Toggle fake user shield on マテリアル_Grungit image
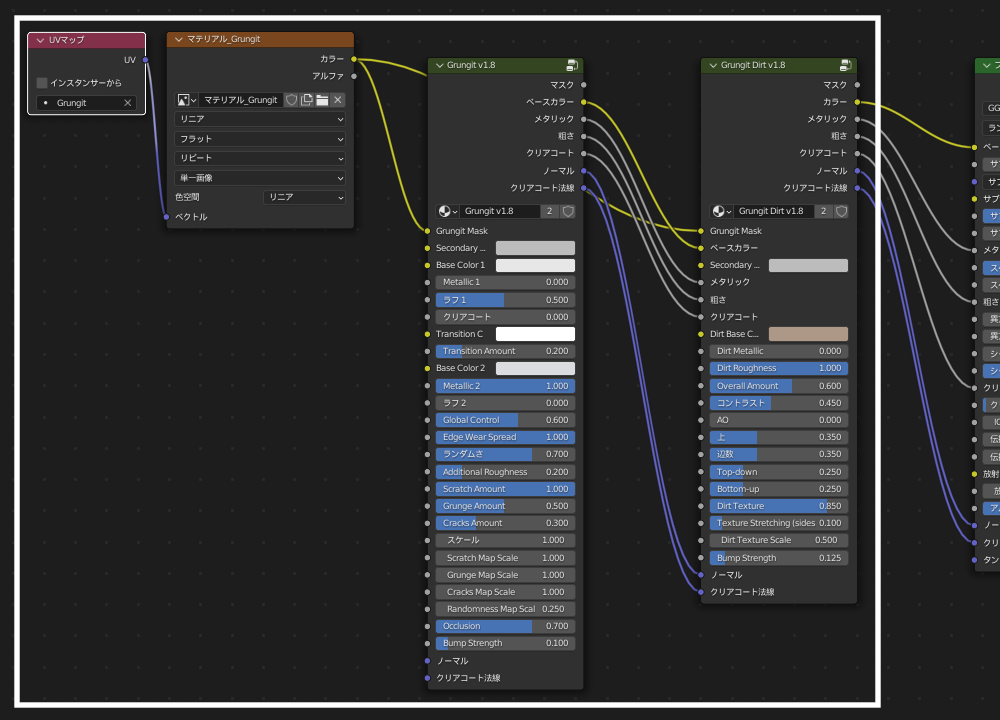The height and width of the screenshot is (720, 1000). point(291,100)
